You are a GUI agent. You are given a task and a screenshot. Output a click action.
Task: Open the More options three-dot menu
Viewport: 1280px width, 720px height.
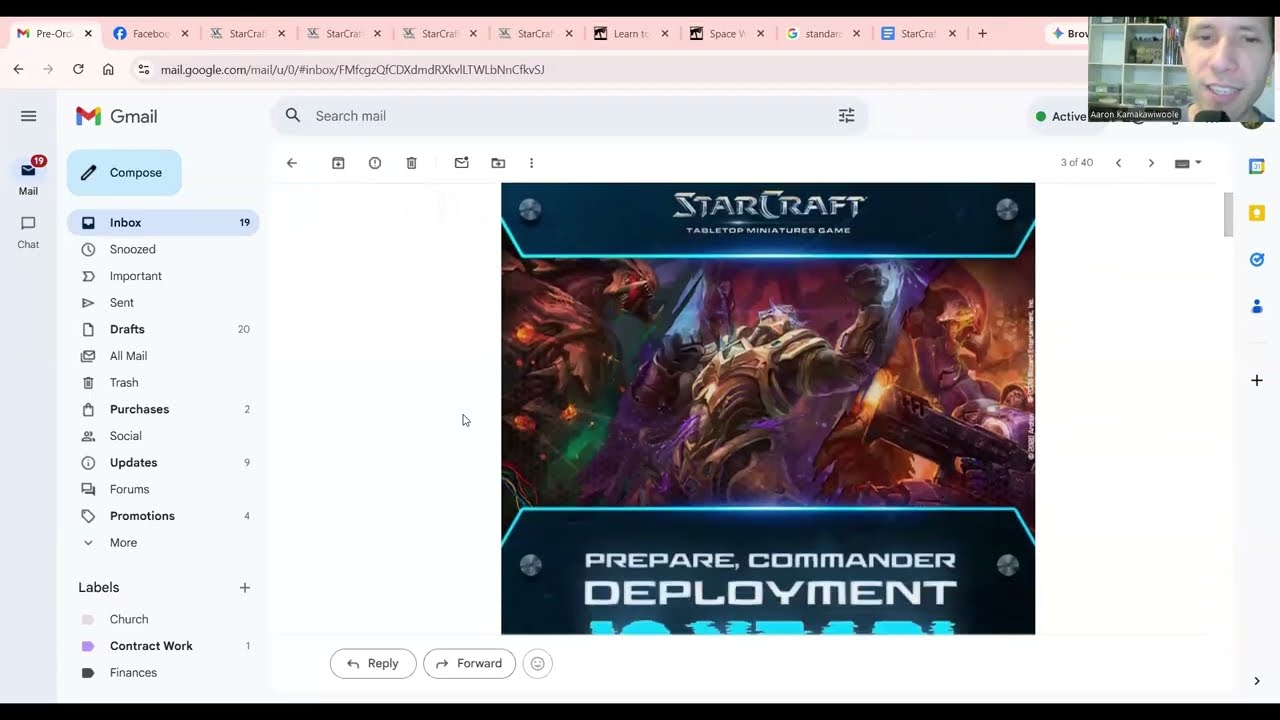point(531,163)
